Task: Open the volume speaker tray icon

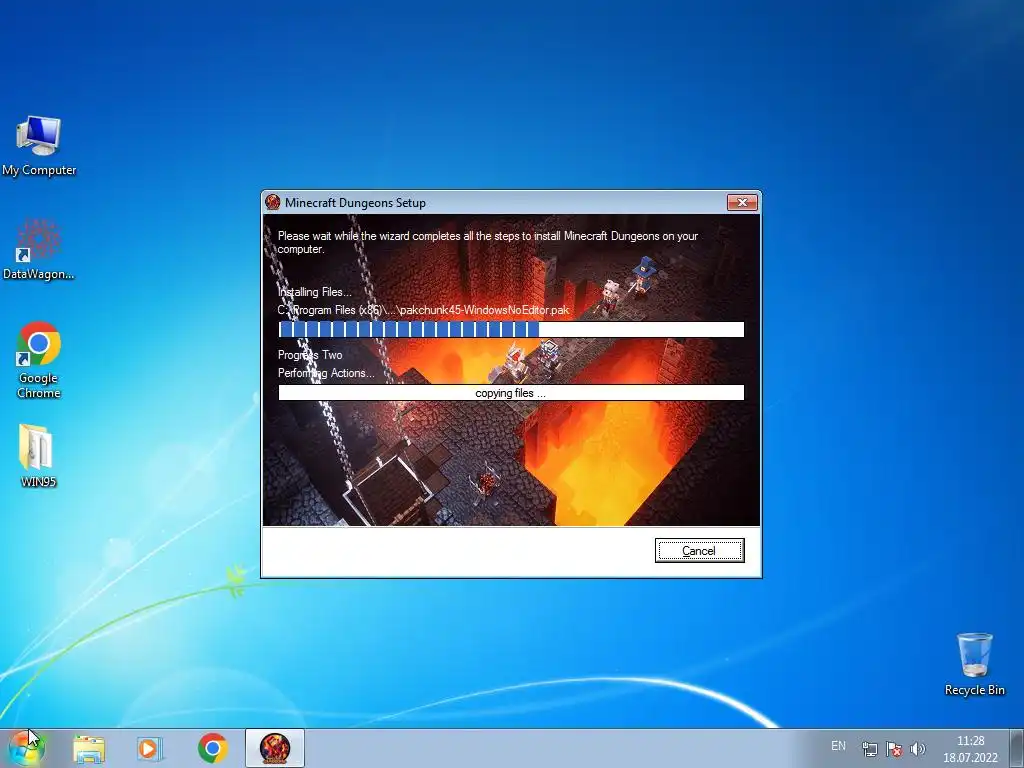Action: point(918,749)
